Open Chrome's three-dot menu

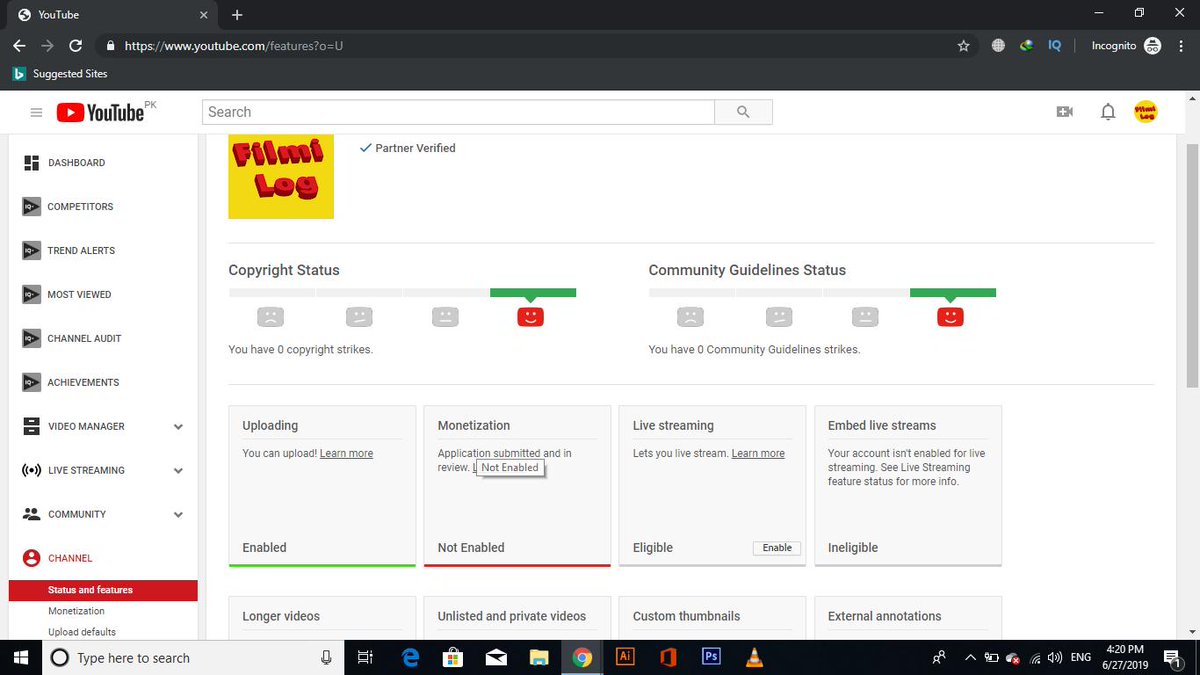(x=1180, y=46)
